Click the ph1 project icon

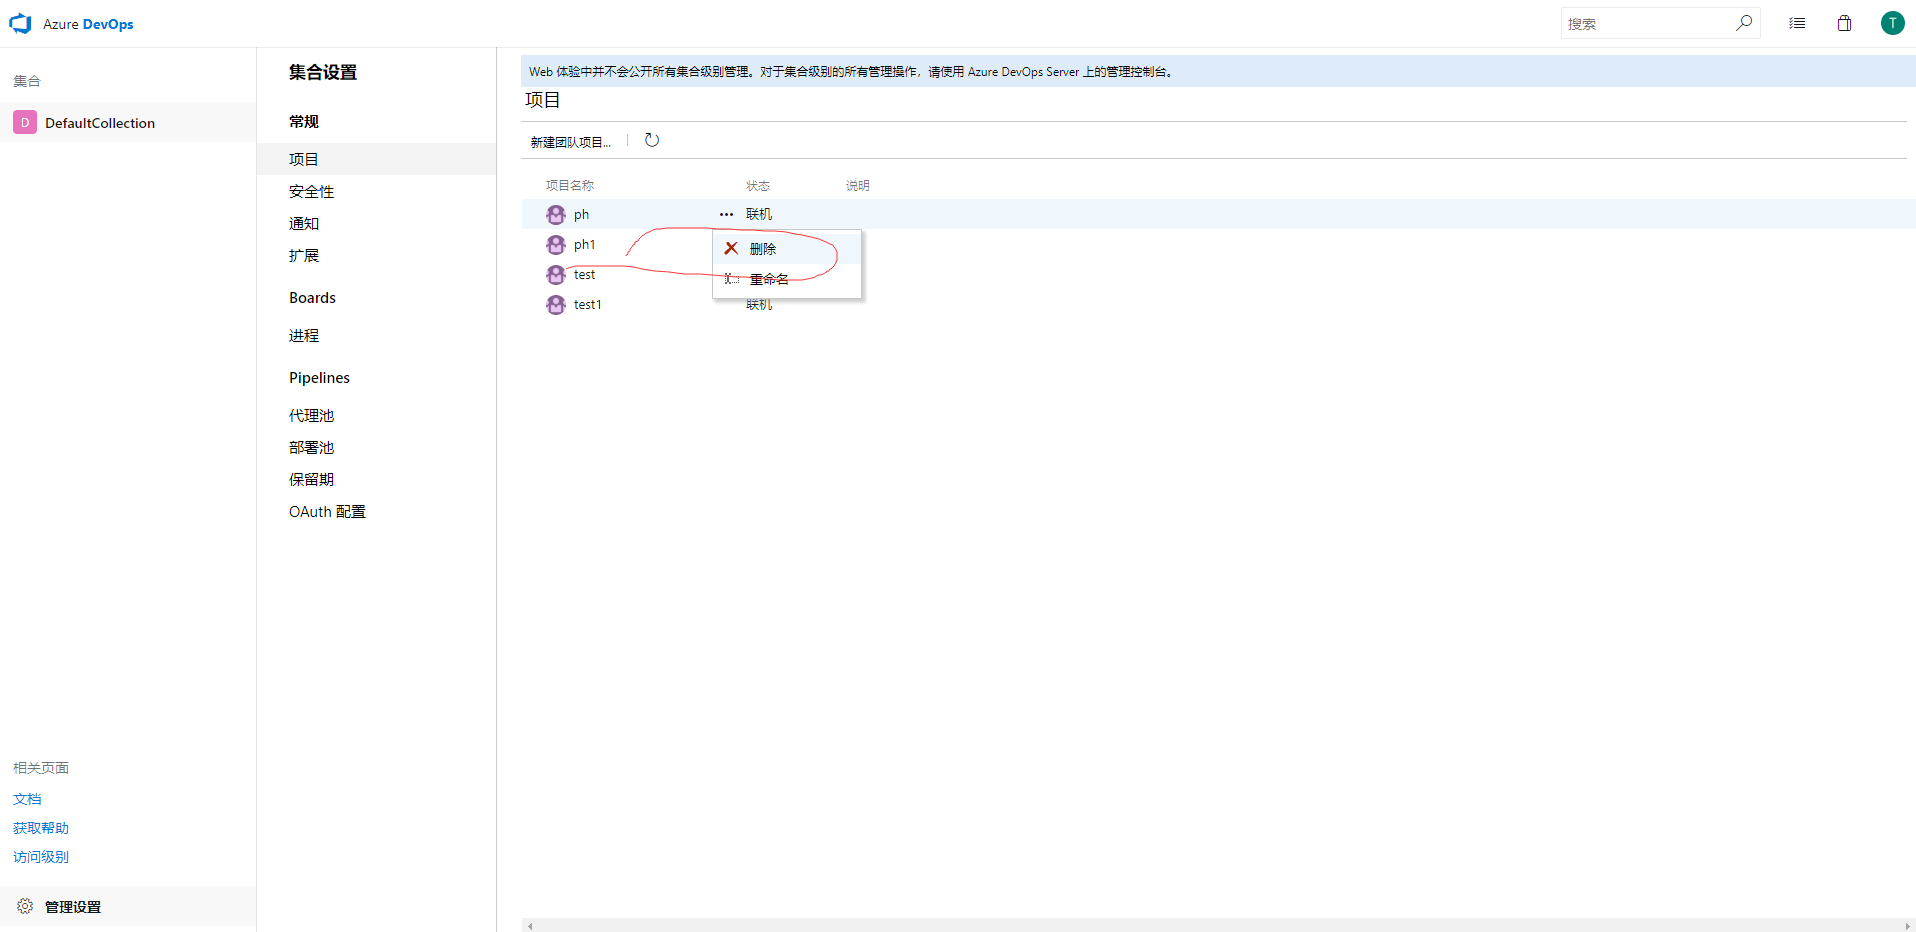tap(556, 245)
